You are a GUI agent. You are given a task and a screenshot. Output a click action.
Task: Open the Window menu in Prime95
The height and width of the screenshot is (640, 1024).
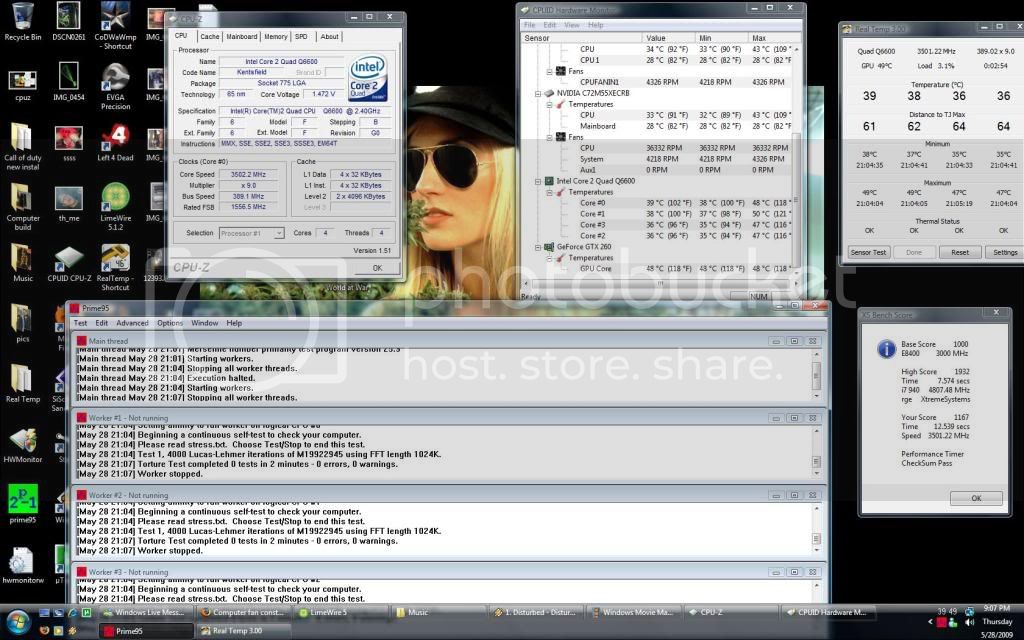(x=204, y=323)
